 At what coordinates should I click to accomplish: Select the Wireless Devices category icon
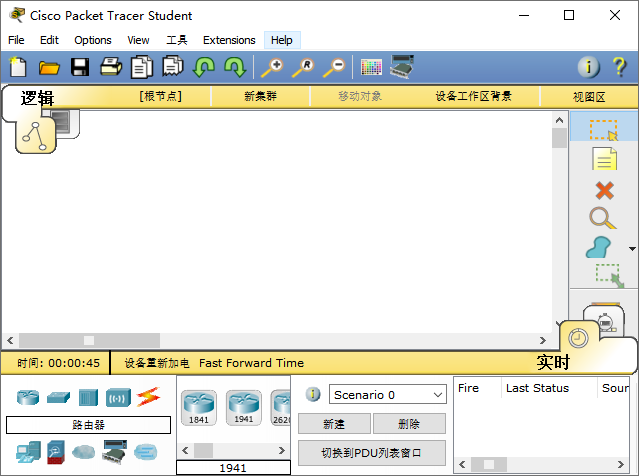[118, 397]
